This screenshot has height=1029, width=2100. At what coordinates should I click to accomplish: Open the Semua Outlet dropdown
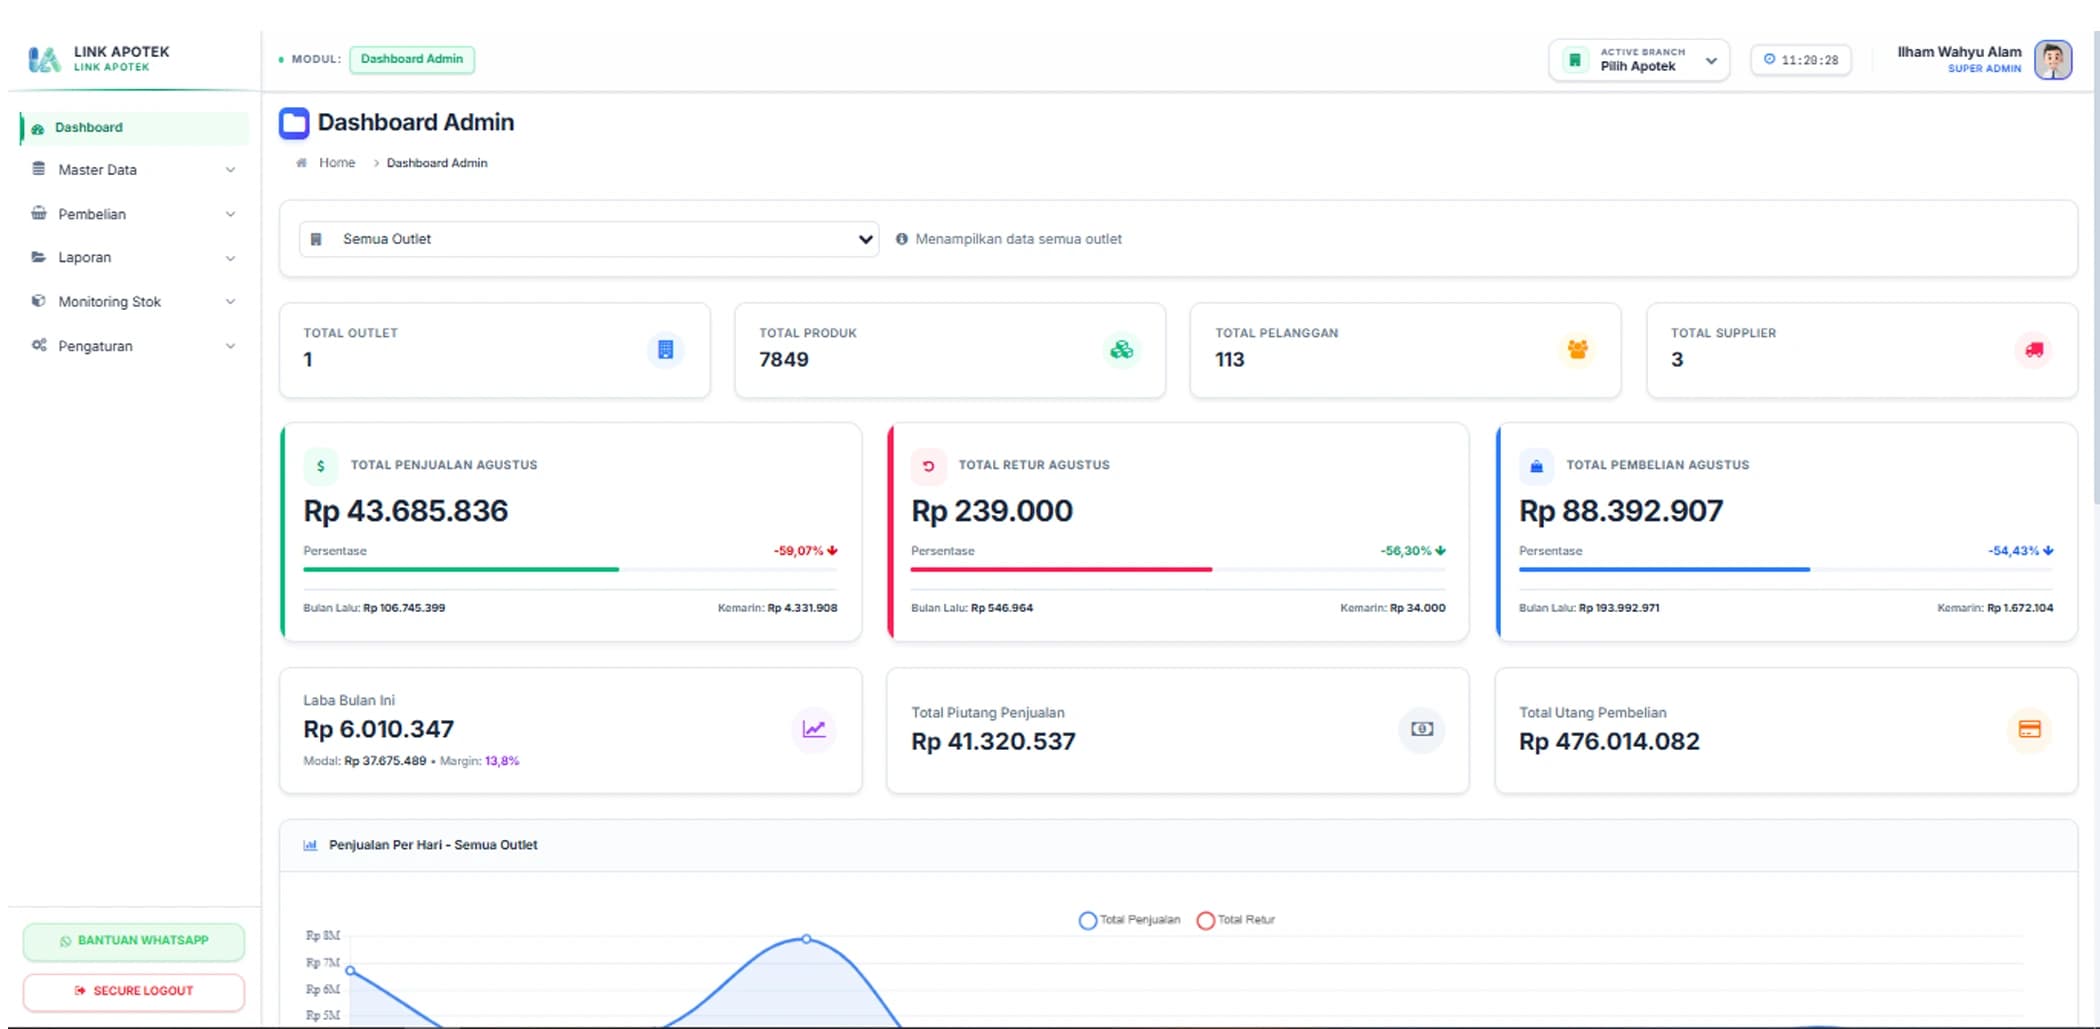[x=589, y=239]
